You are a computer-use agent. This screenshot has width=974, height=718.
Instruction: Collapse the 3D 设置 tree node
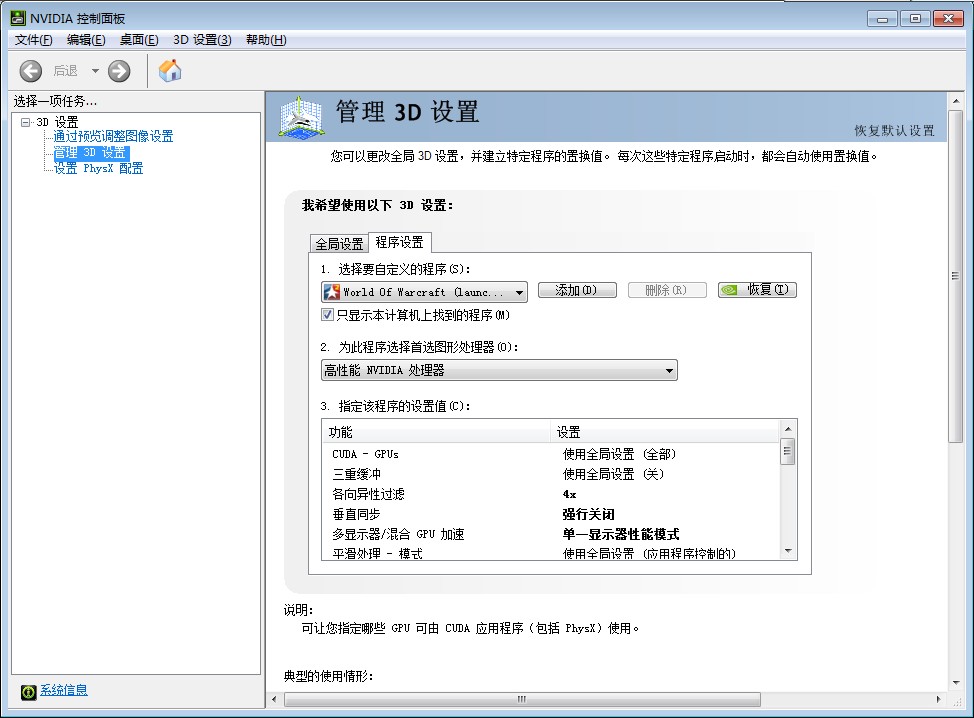click(x=25, y=122)
